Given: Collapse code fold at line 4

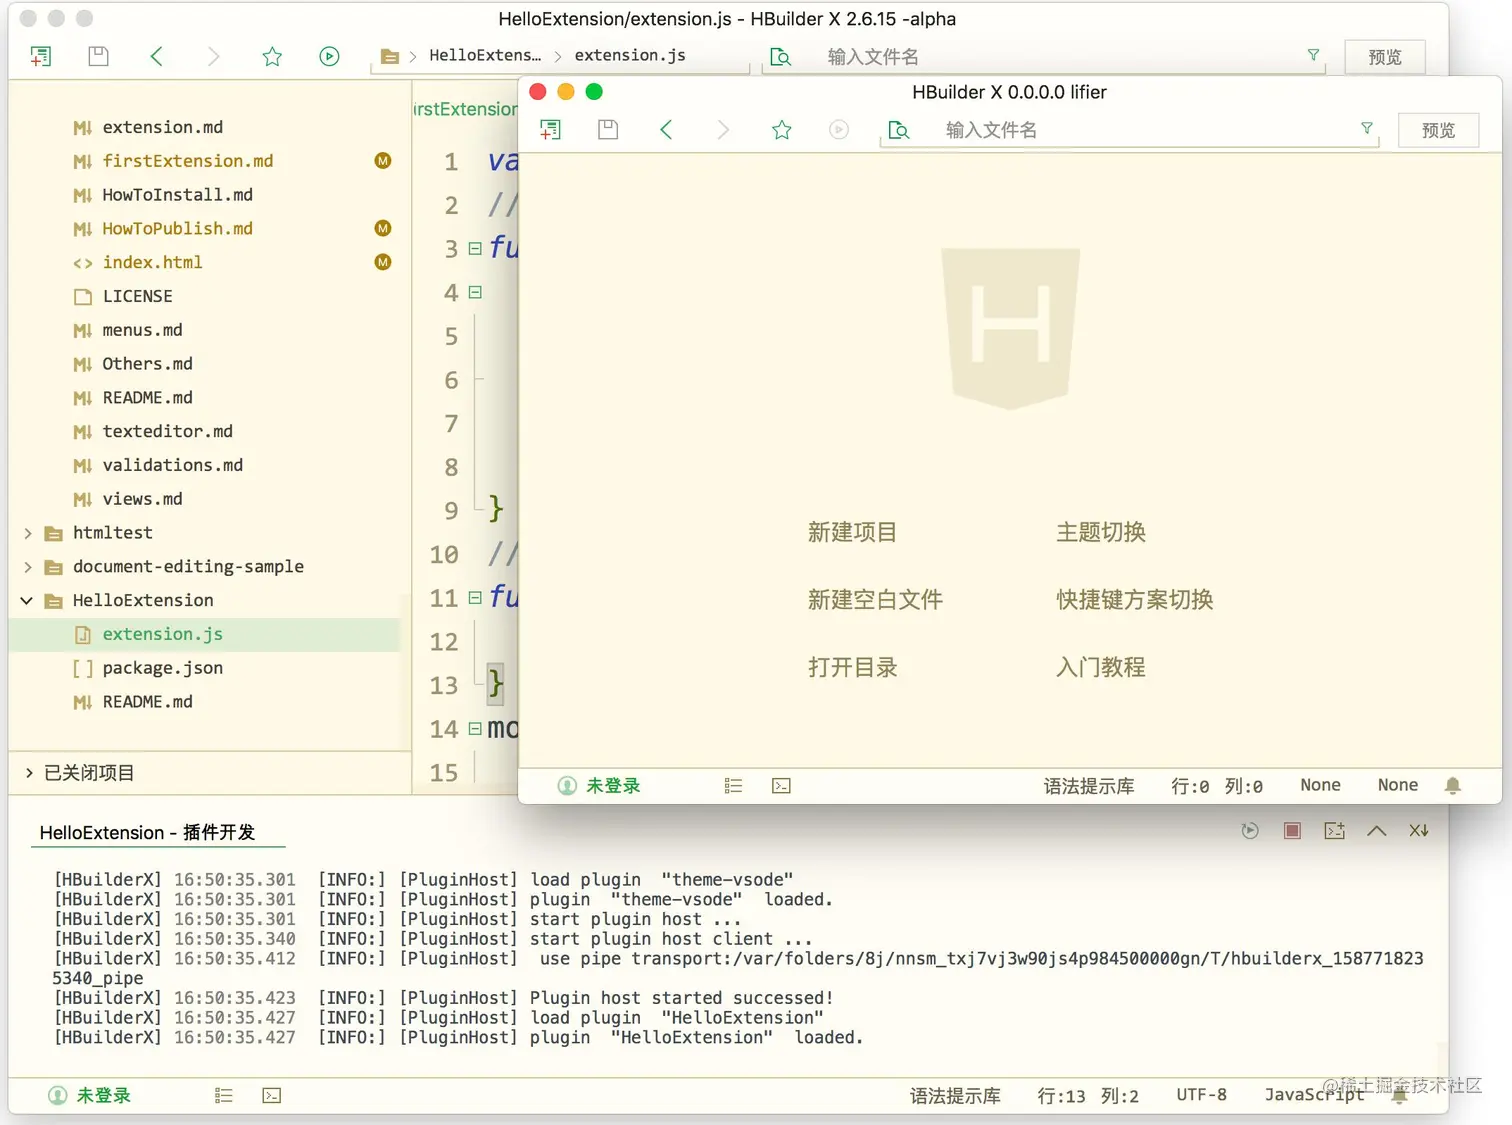Looking at the screenshot, I should pos(475,292).
